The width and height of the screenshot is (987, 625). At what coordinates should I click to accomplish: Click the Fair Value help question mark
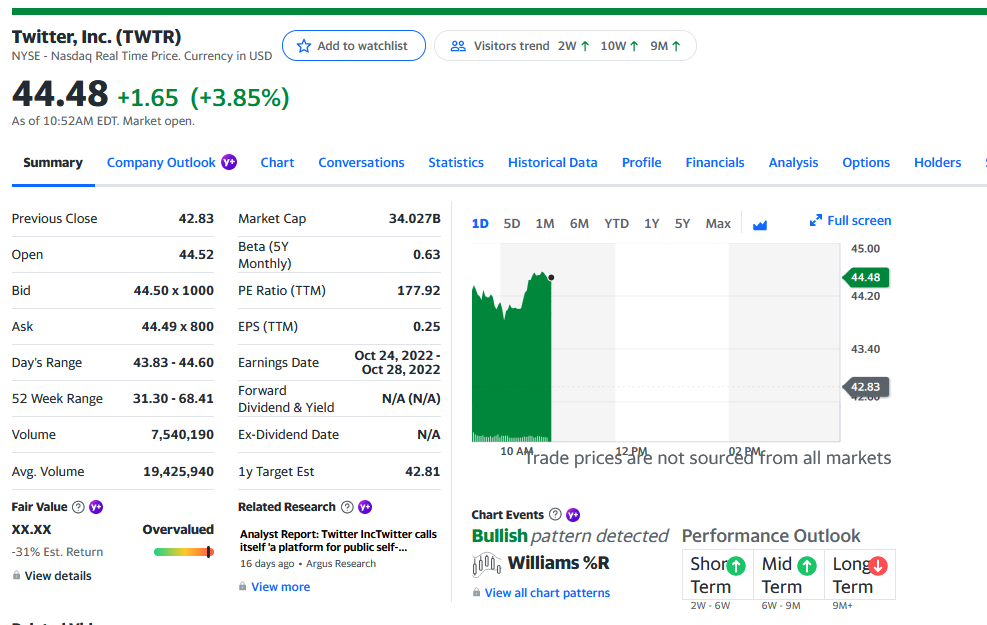[x=78, y=507]
